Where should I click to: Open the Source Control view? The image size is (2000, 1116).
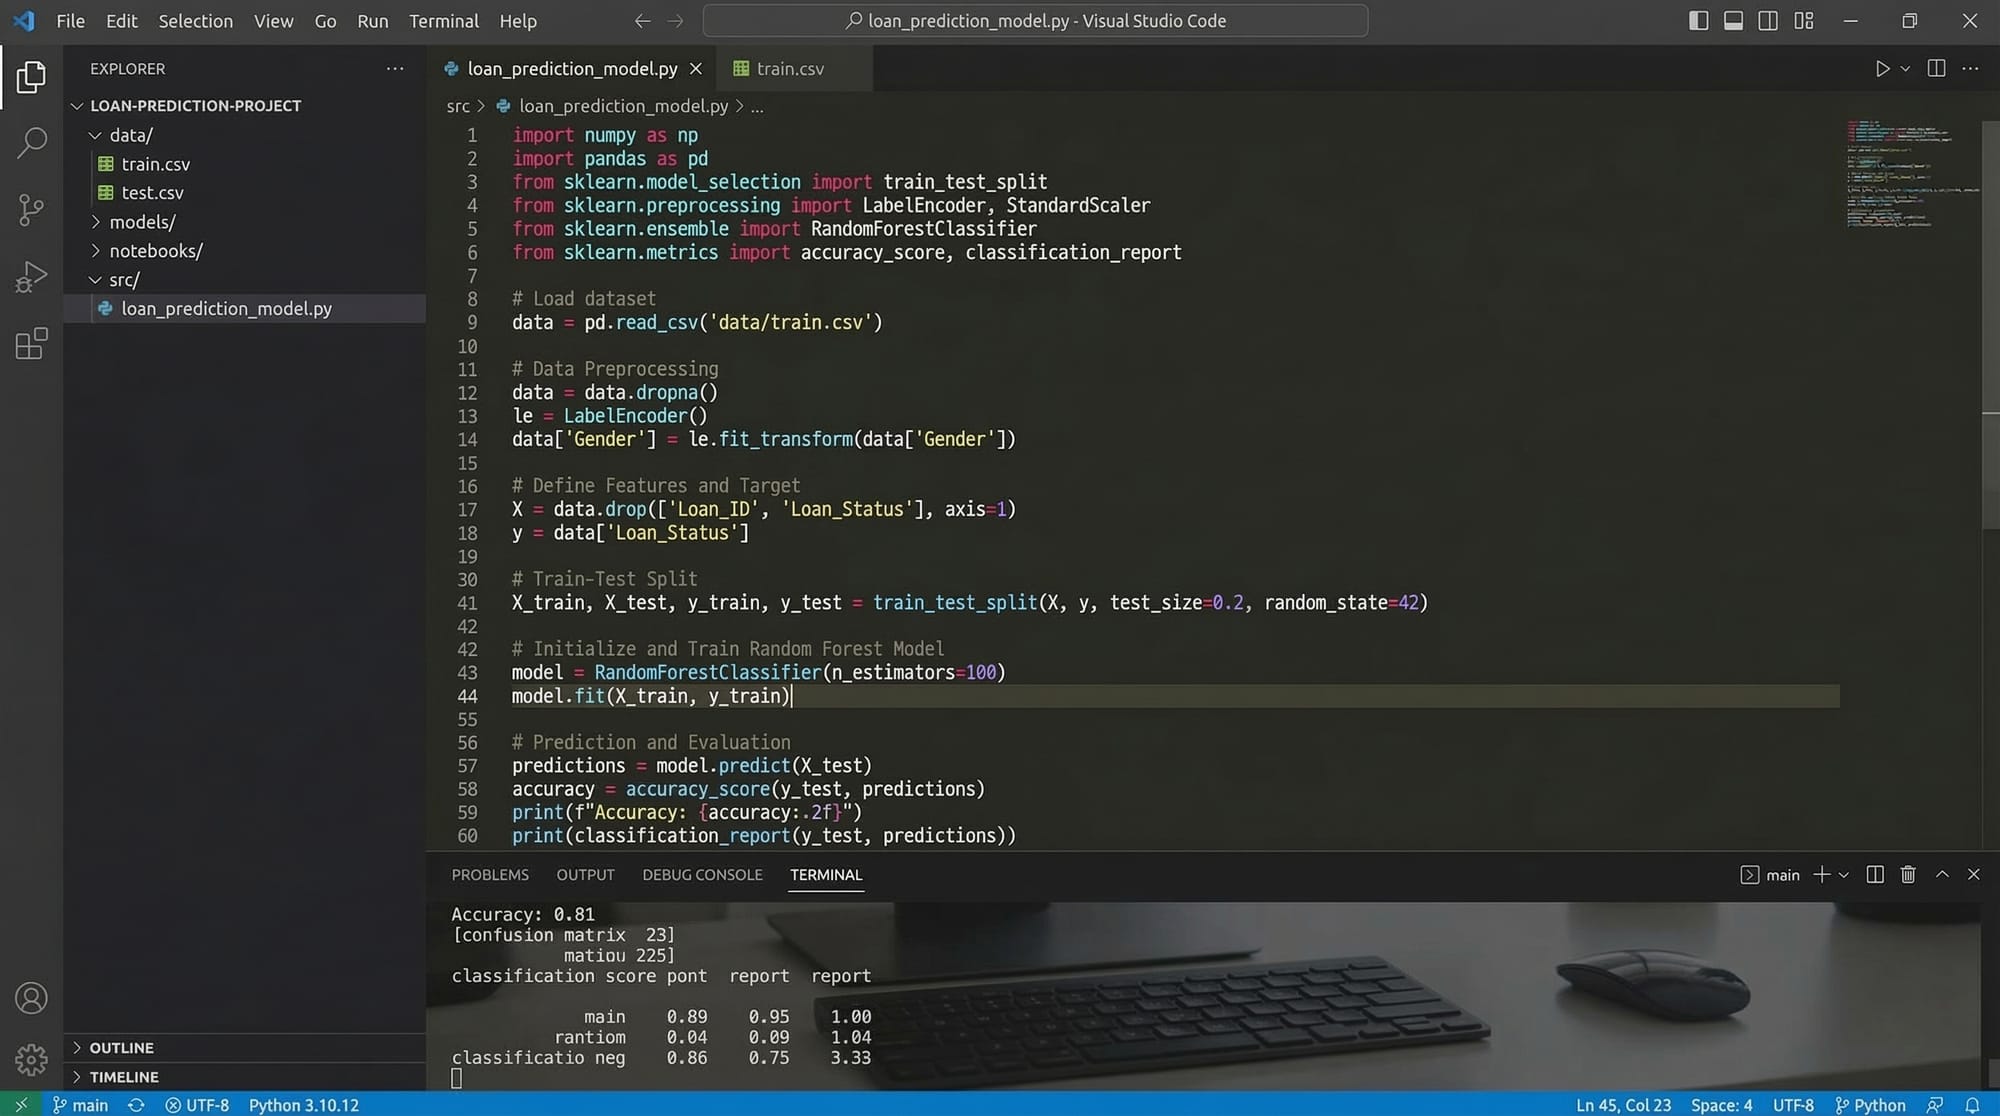(31, 210)
